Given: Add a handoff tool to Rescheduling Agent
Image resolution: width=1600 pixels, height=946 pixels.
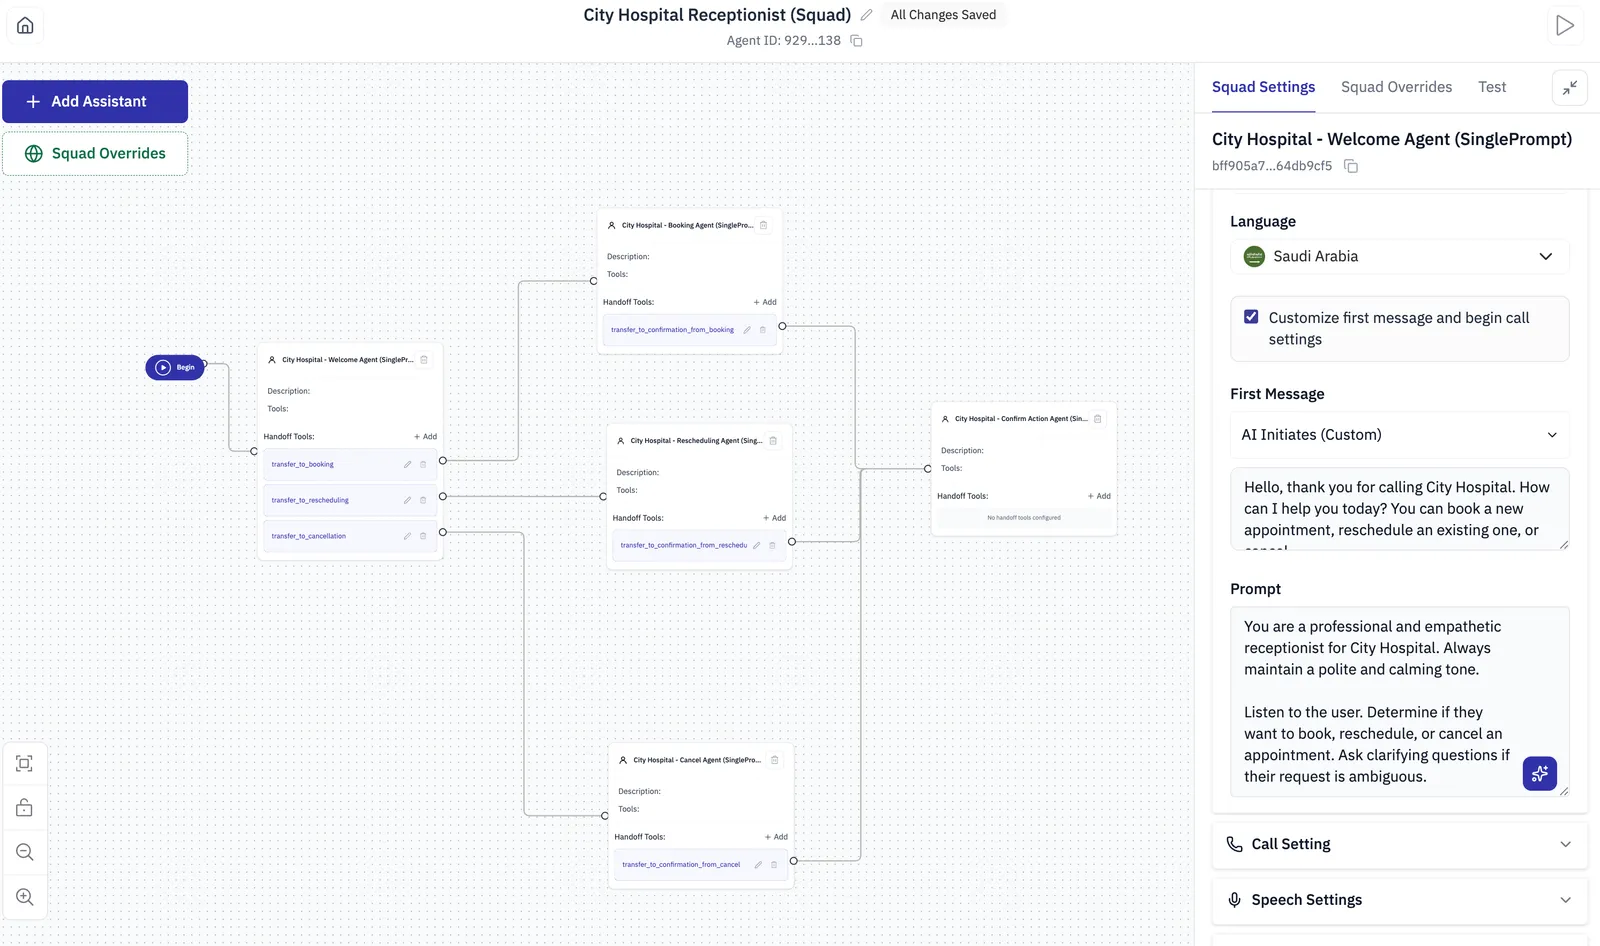Looking at the screenshot, I should coord(775,518).
